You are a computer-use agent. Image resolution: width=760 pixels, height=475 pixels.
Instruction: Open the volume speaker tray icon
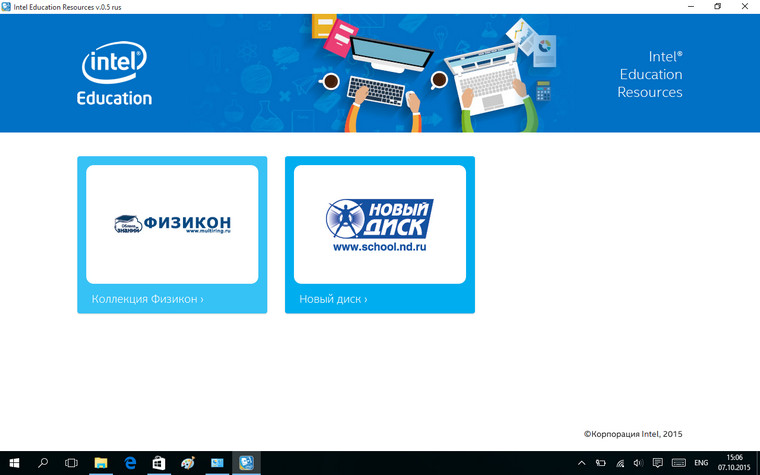[x=638, y=463]
